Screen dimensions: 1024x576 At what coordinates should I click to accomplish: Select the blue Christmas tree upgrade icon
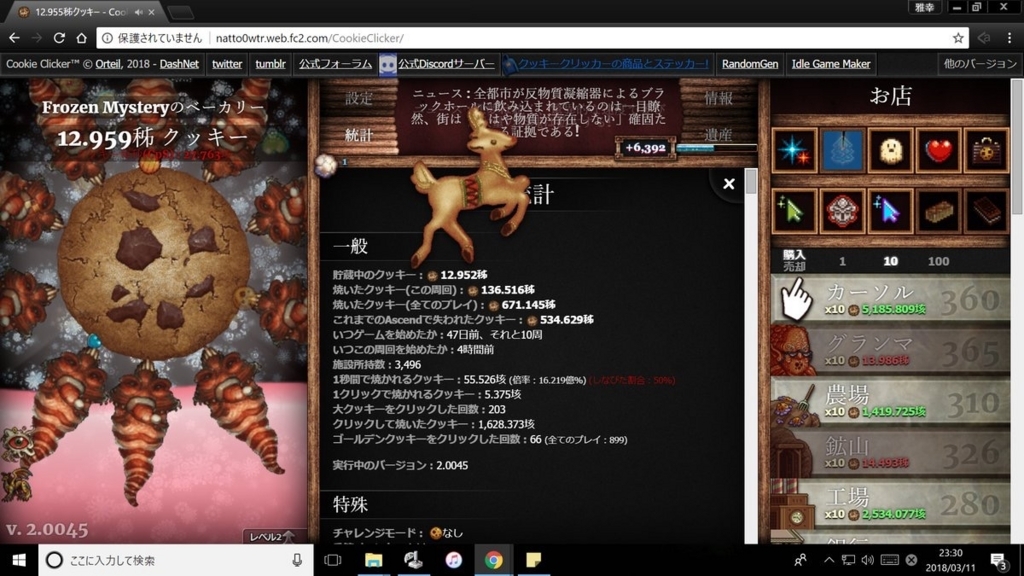coord(842,150)
